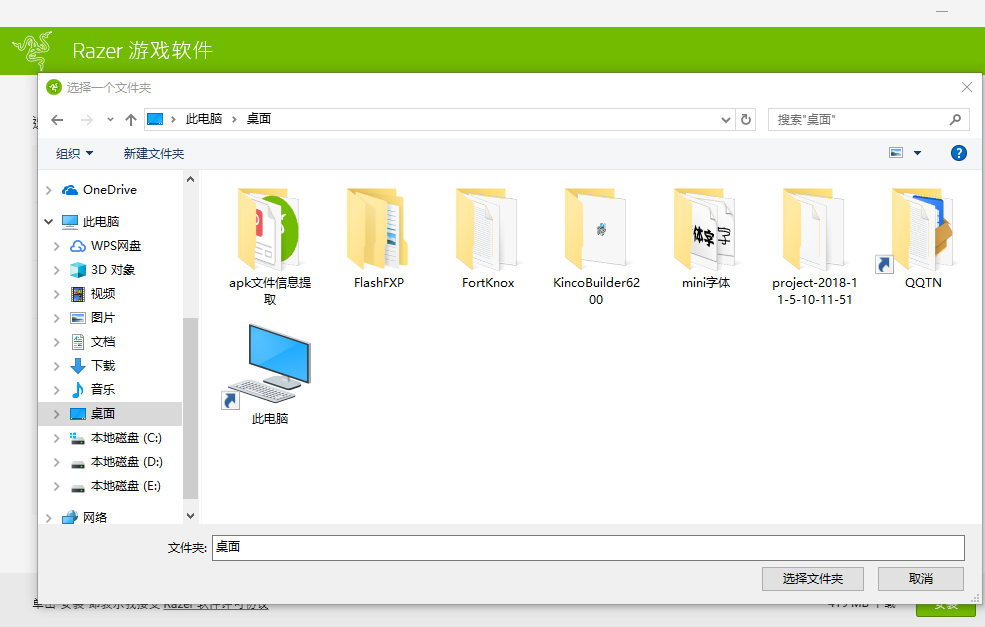Viewport: 985px width, 627px height.
Task: Open the view options dropdown arrow
Action: [917, 153]
